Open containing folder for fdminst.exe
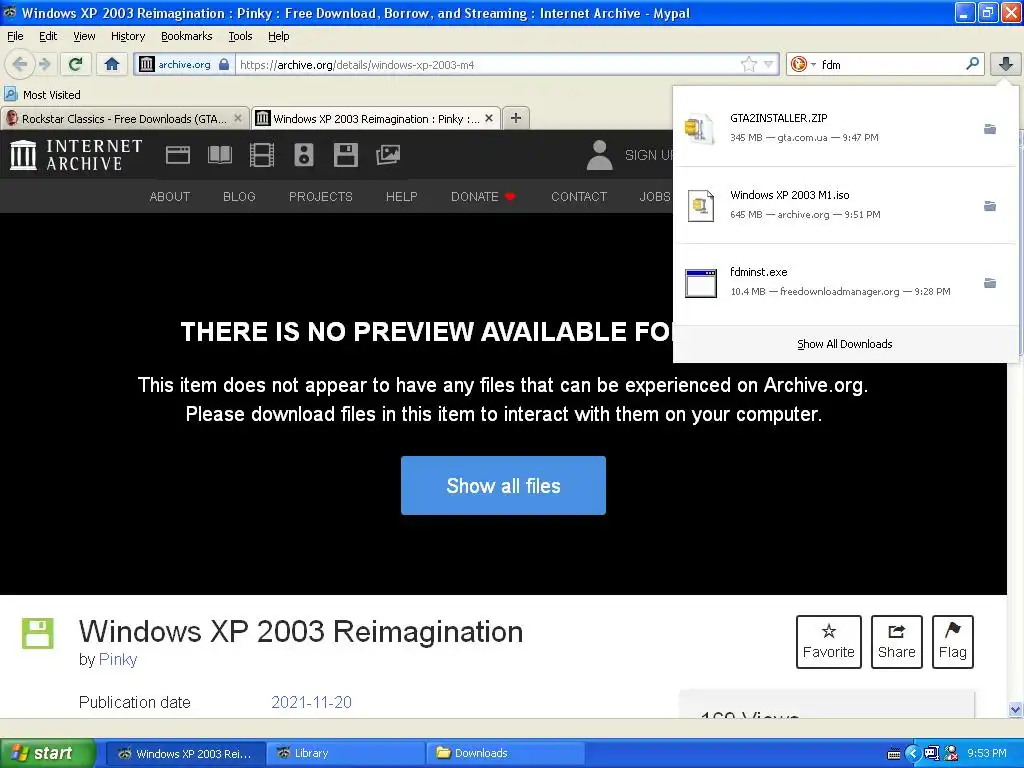The image size is (1024, 768). pos(990,283)
